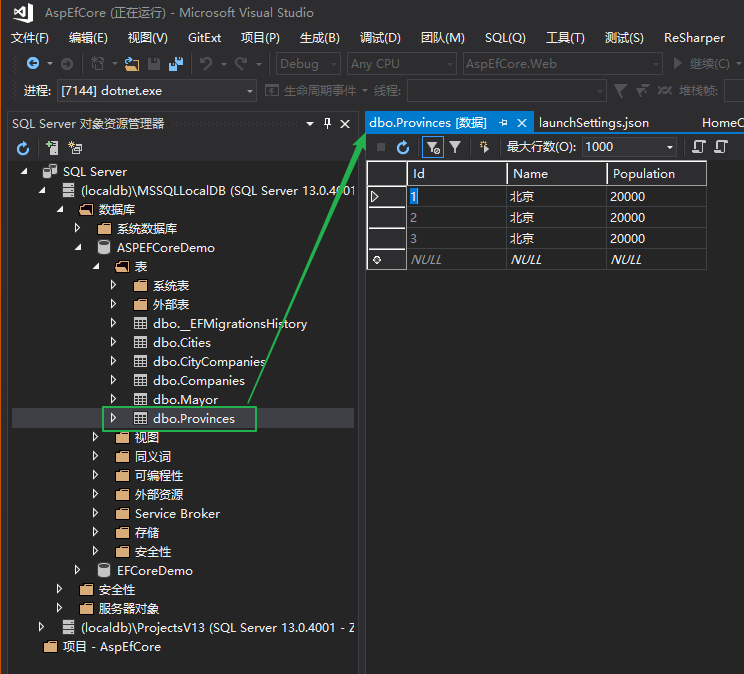The image size is (744, 674).
Task: Open the 视图(V) menu
Action: click(148, 38)
